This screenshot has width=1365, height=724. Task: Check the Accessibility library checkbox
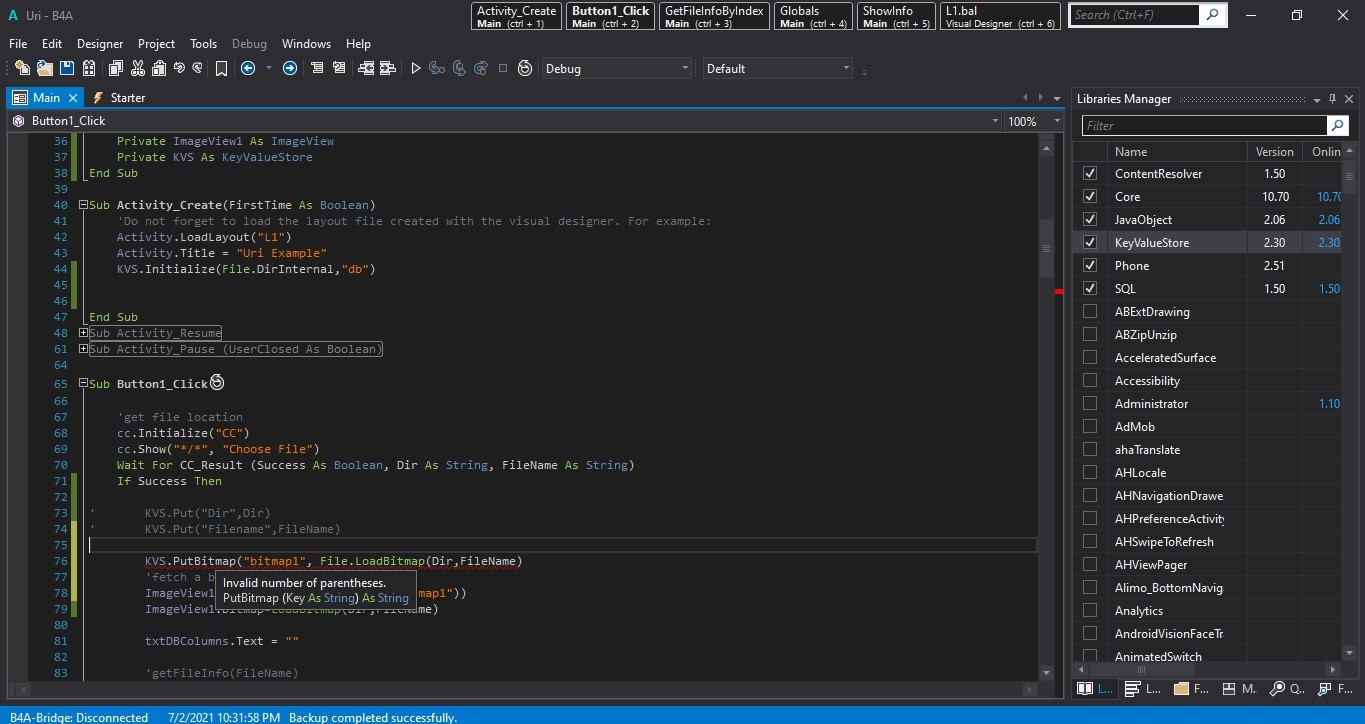tap(1090, 380)
